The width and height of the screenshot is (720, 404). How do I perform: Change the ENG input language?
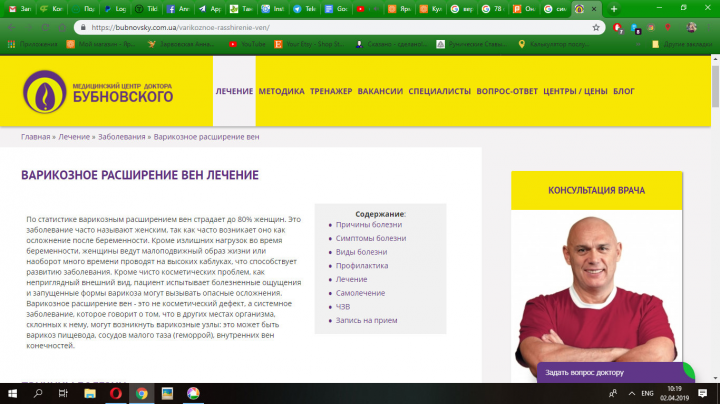pyautogui.click(x=647, y=393)
